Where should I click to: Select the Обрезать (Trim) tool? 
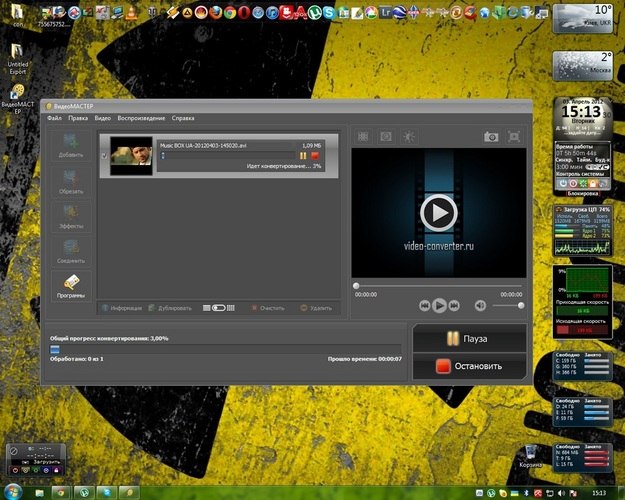click(x=71, y=182)
